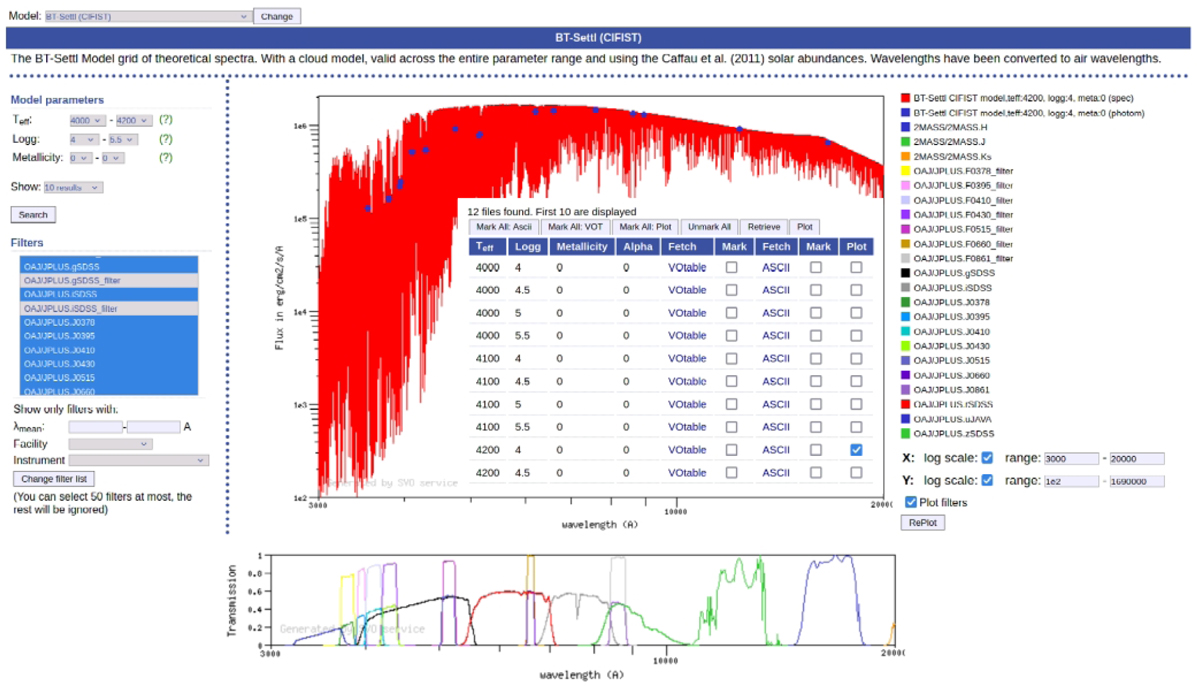Disable the Plot filters checkbox
The image size is (1200, 686).
910,502
